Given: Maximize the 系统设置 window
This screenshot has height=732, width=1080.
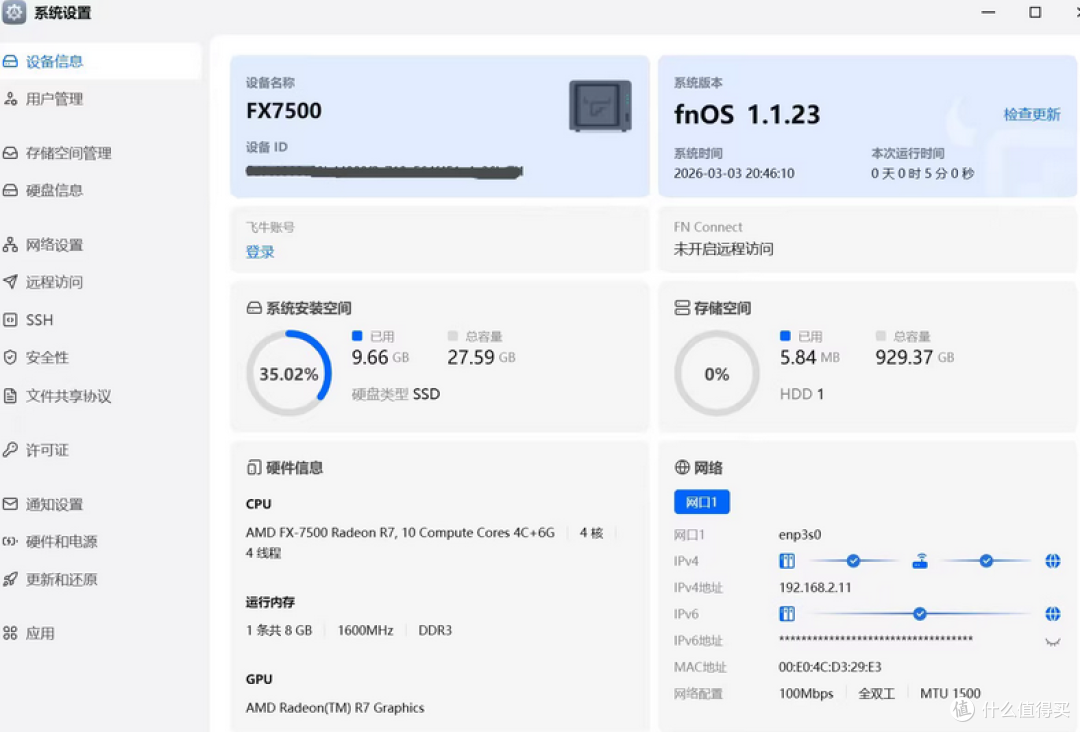Looking at the screenshot, I should click(x=1035, y=12).
